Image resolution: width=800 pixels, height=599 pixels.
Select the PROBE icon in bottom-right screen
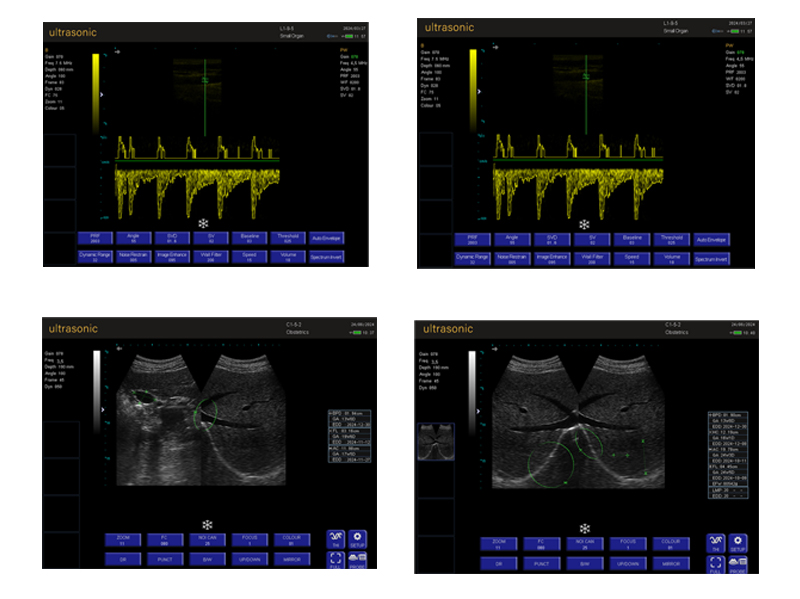tap(739, 562)
